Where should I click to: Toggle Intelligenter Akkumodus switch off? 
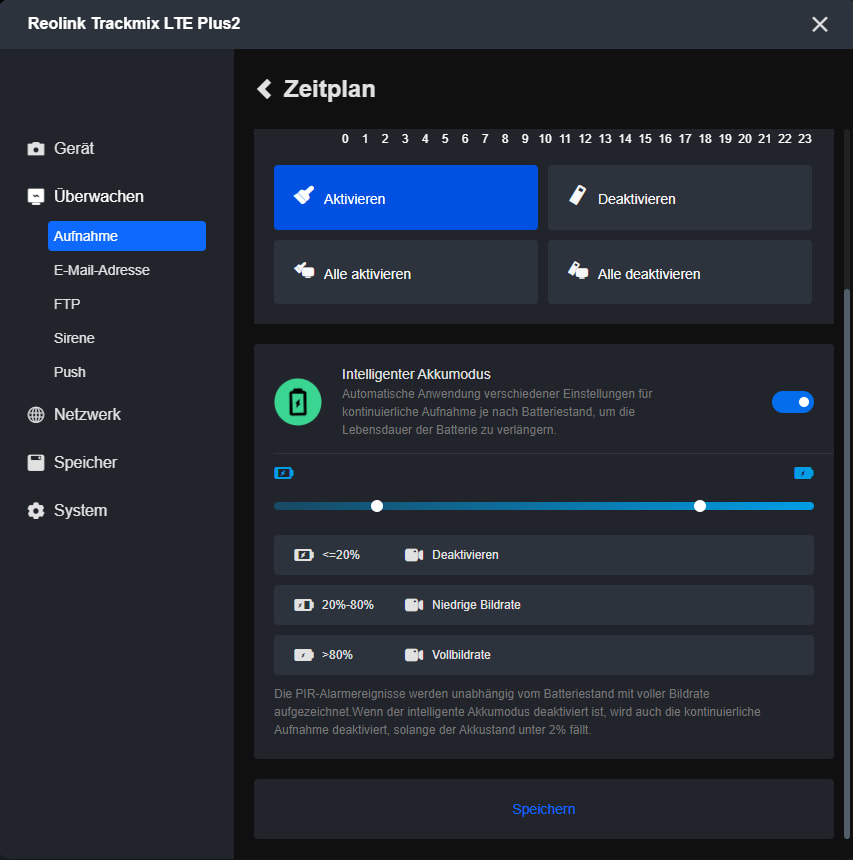tap(793, 402)
